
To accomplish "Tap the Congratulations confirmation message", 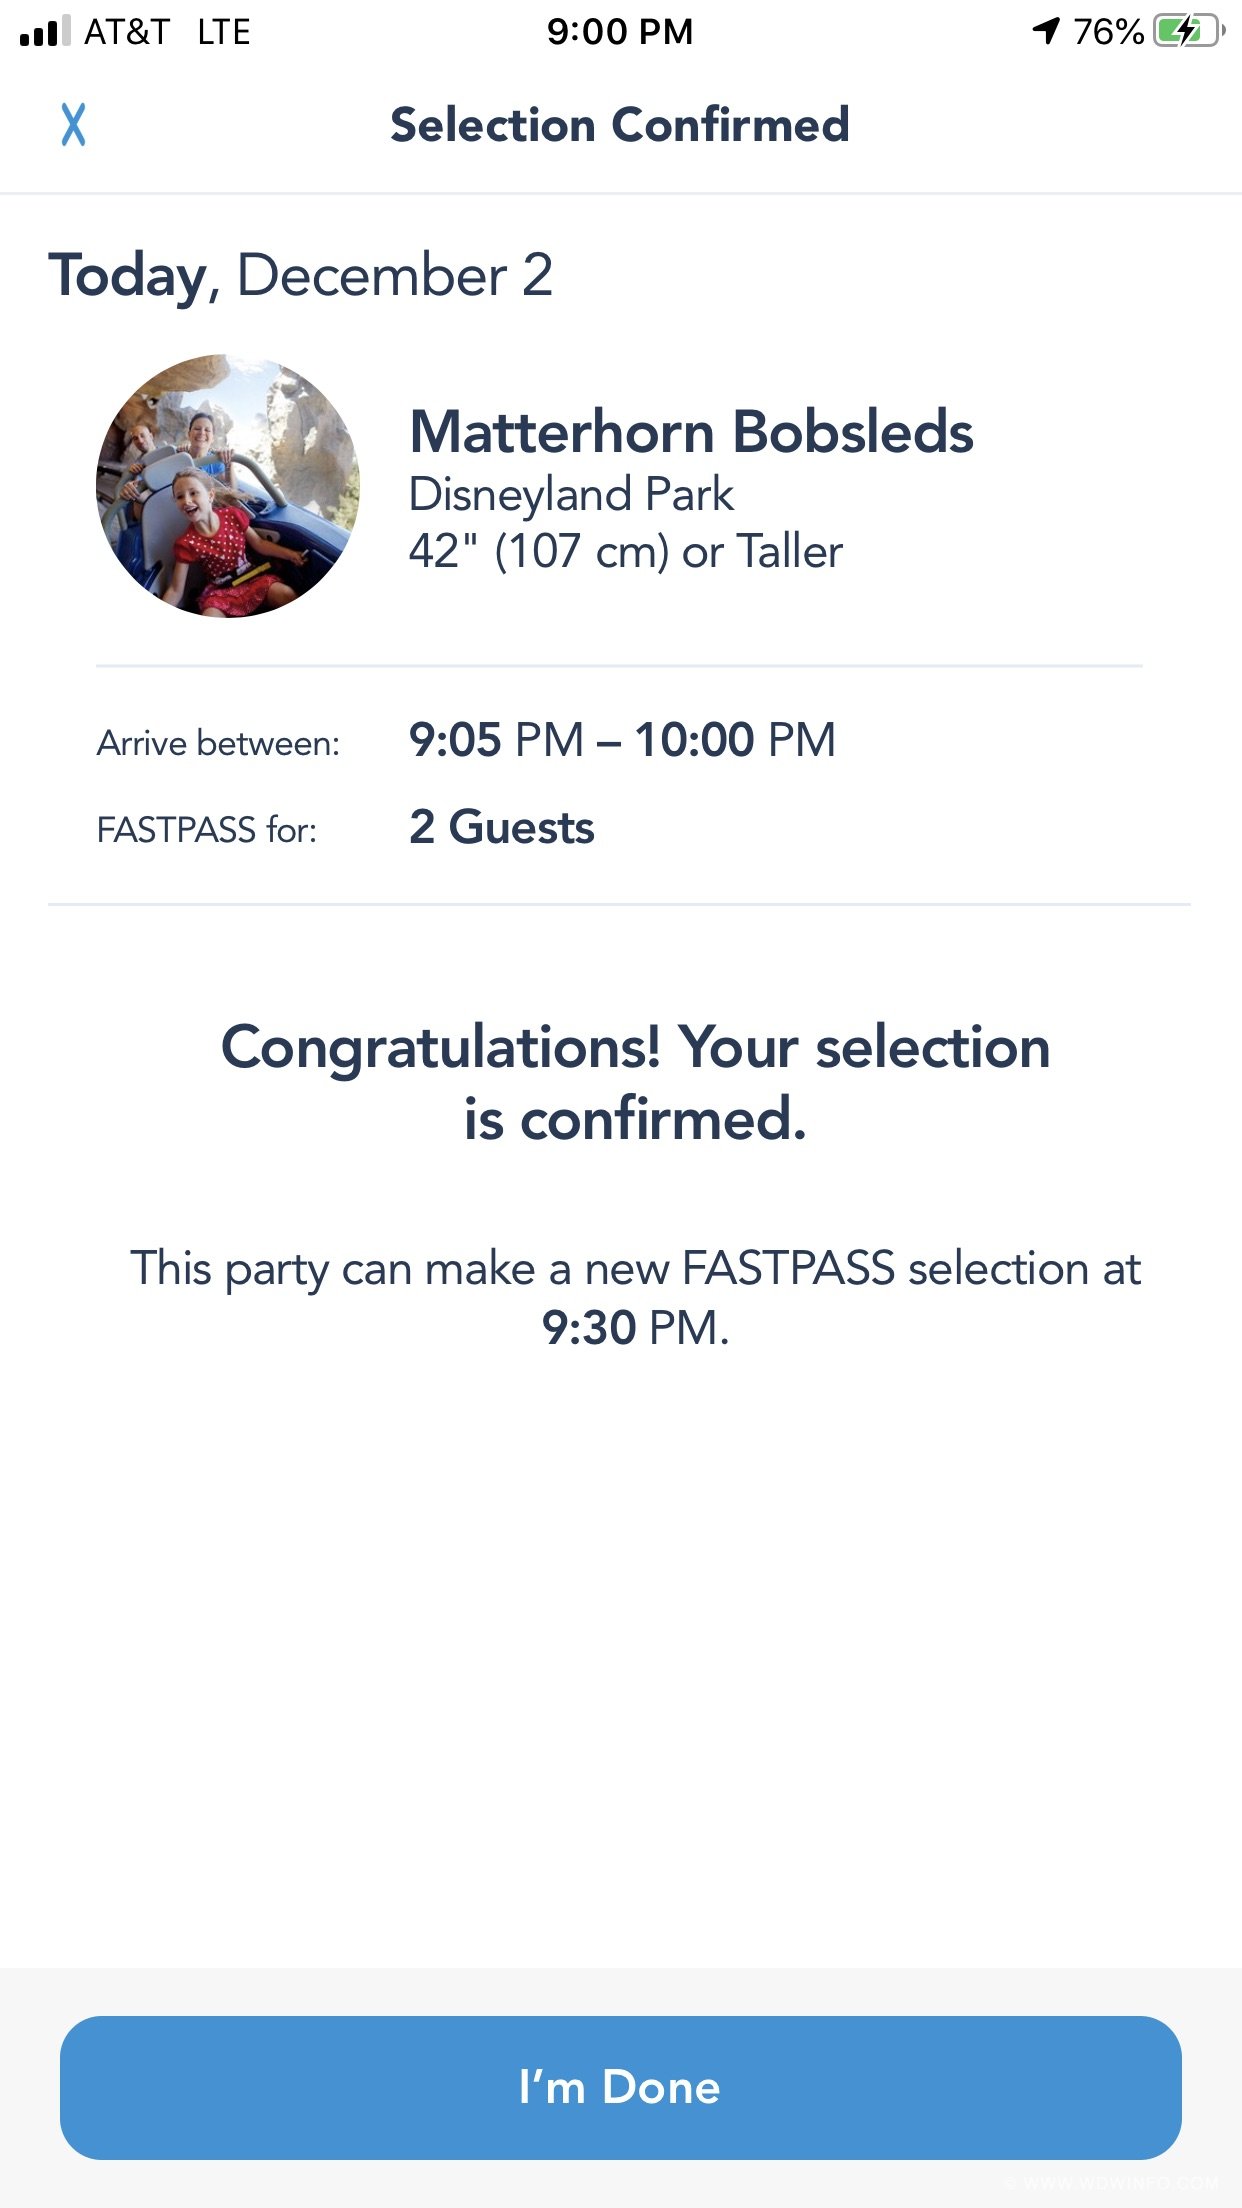I will (x=635, y=1083).
